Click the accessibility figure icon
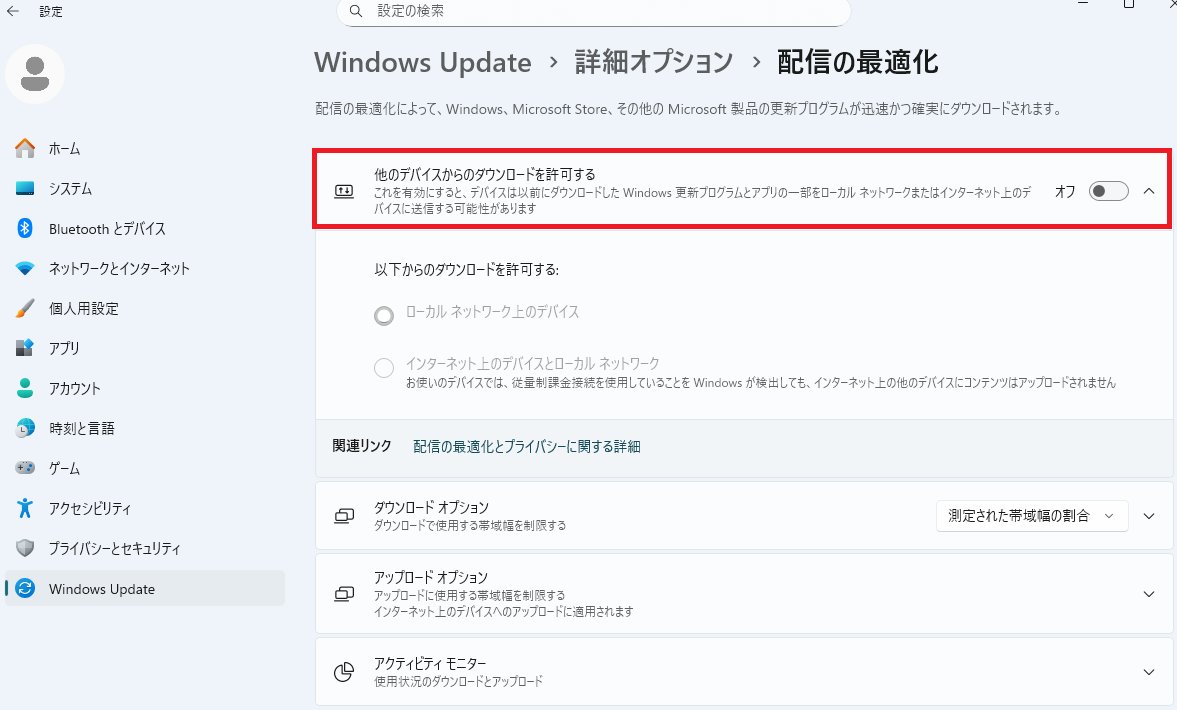 point(25,508)
